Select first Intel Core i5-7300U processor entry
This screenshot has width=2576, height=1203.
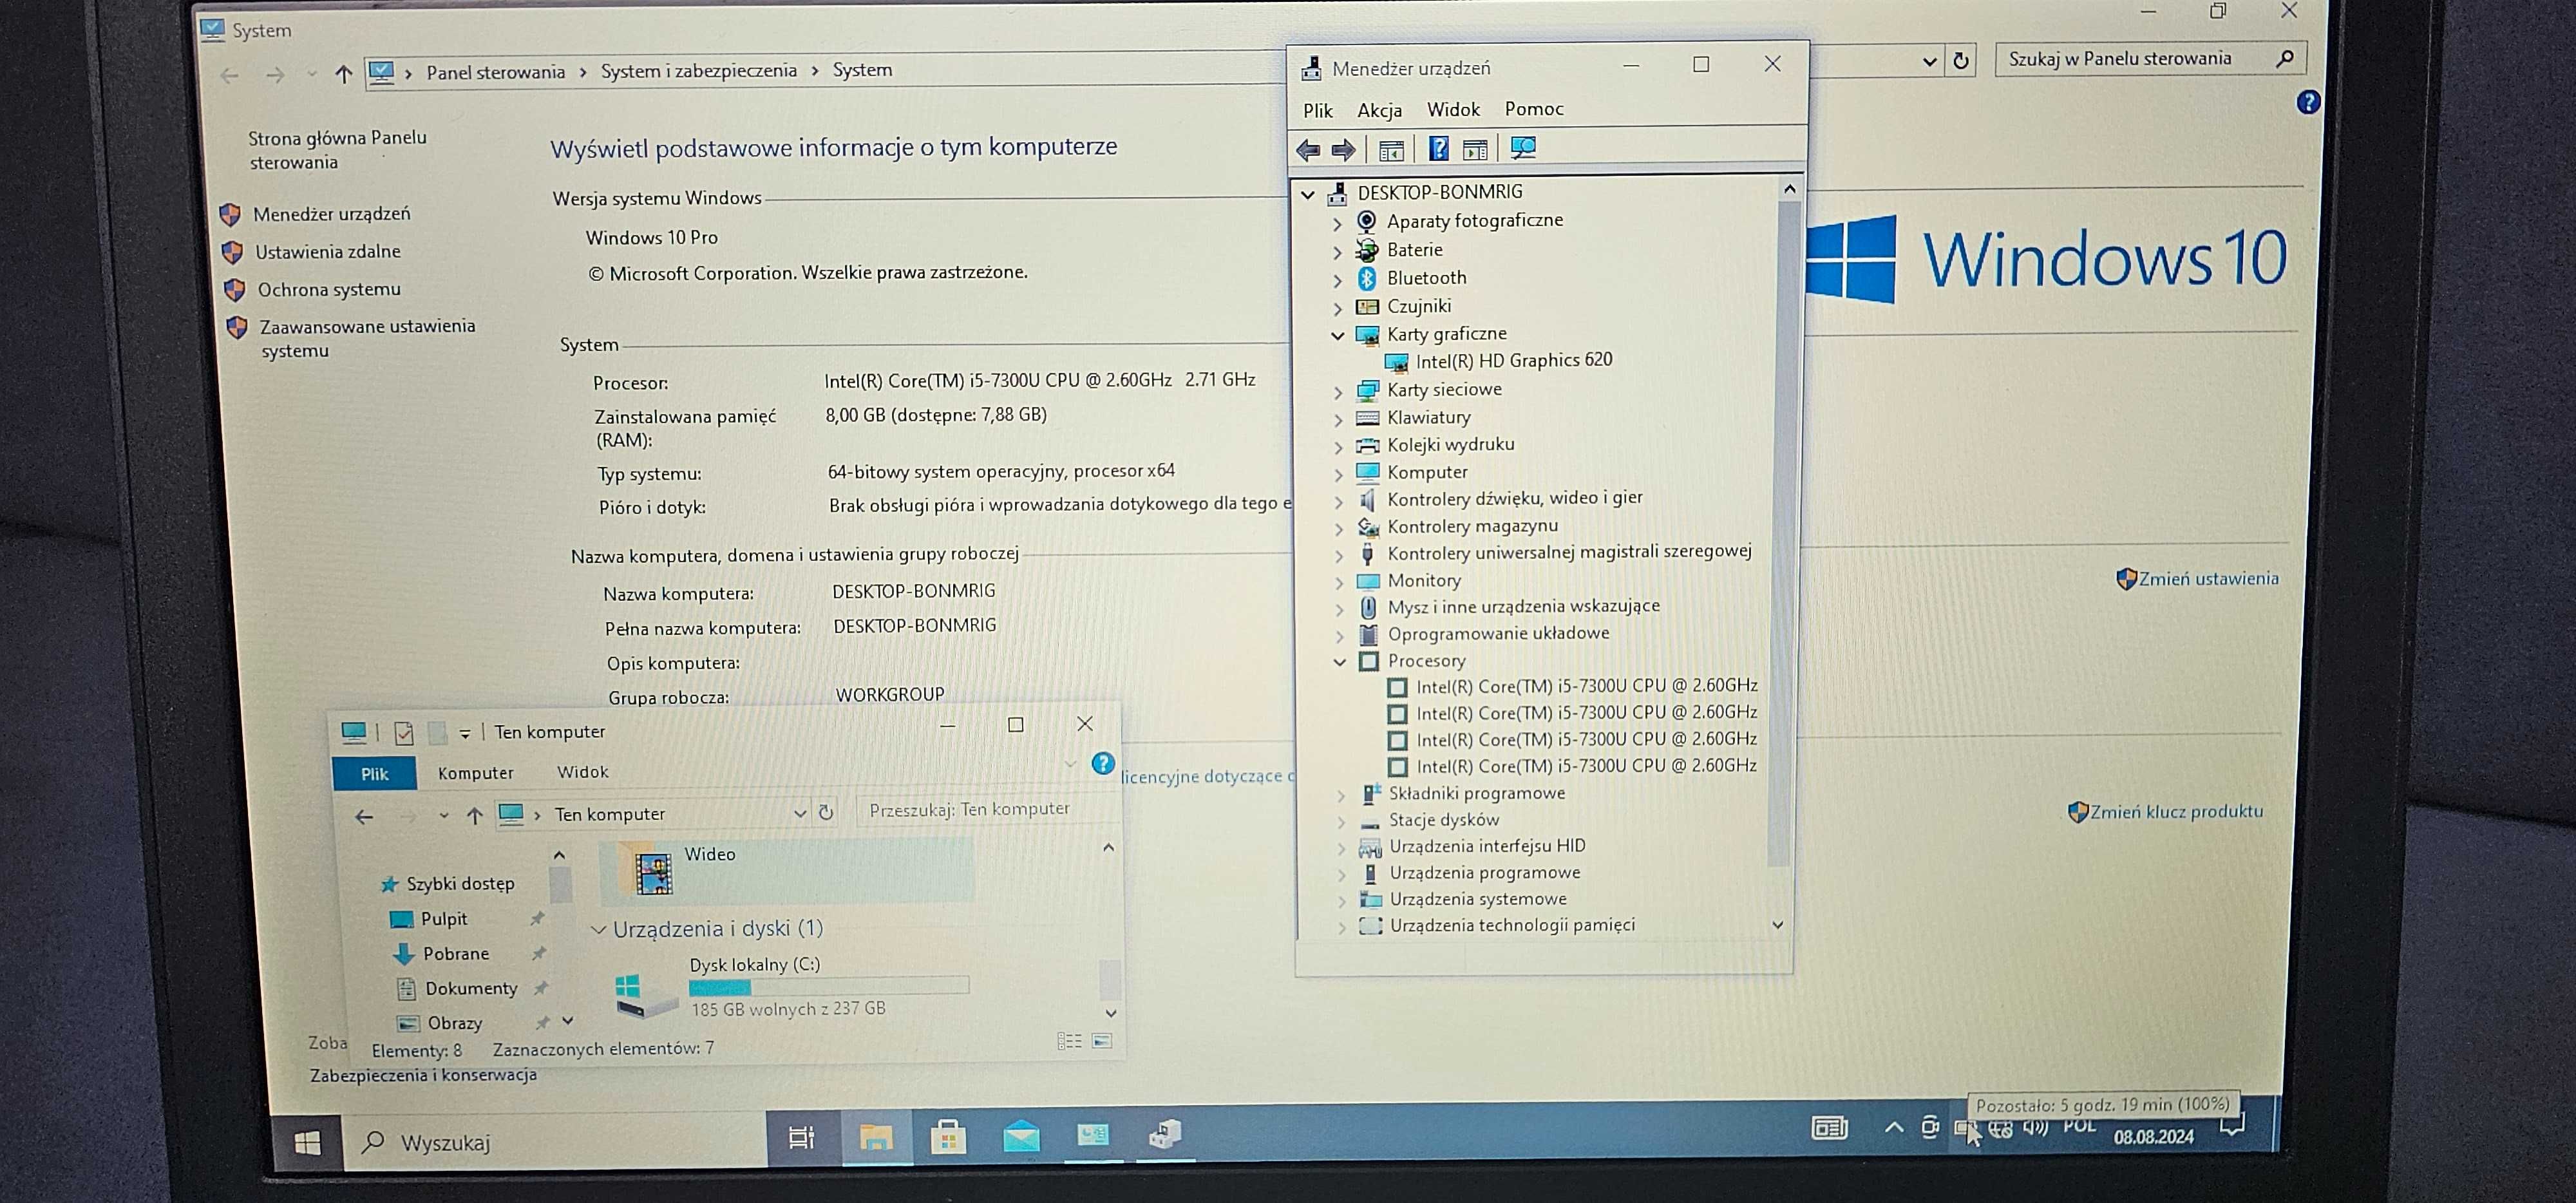pos(1586,686)
